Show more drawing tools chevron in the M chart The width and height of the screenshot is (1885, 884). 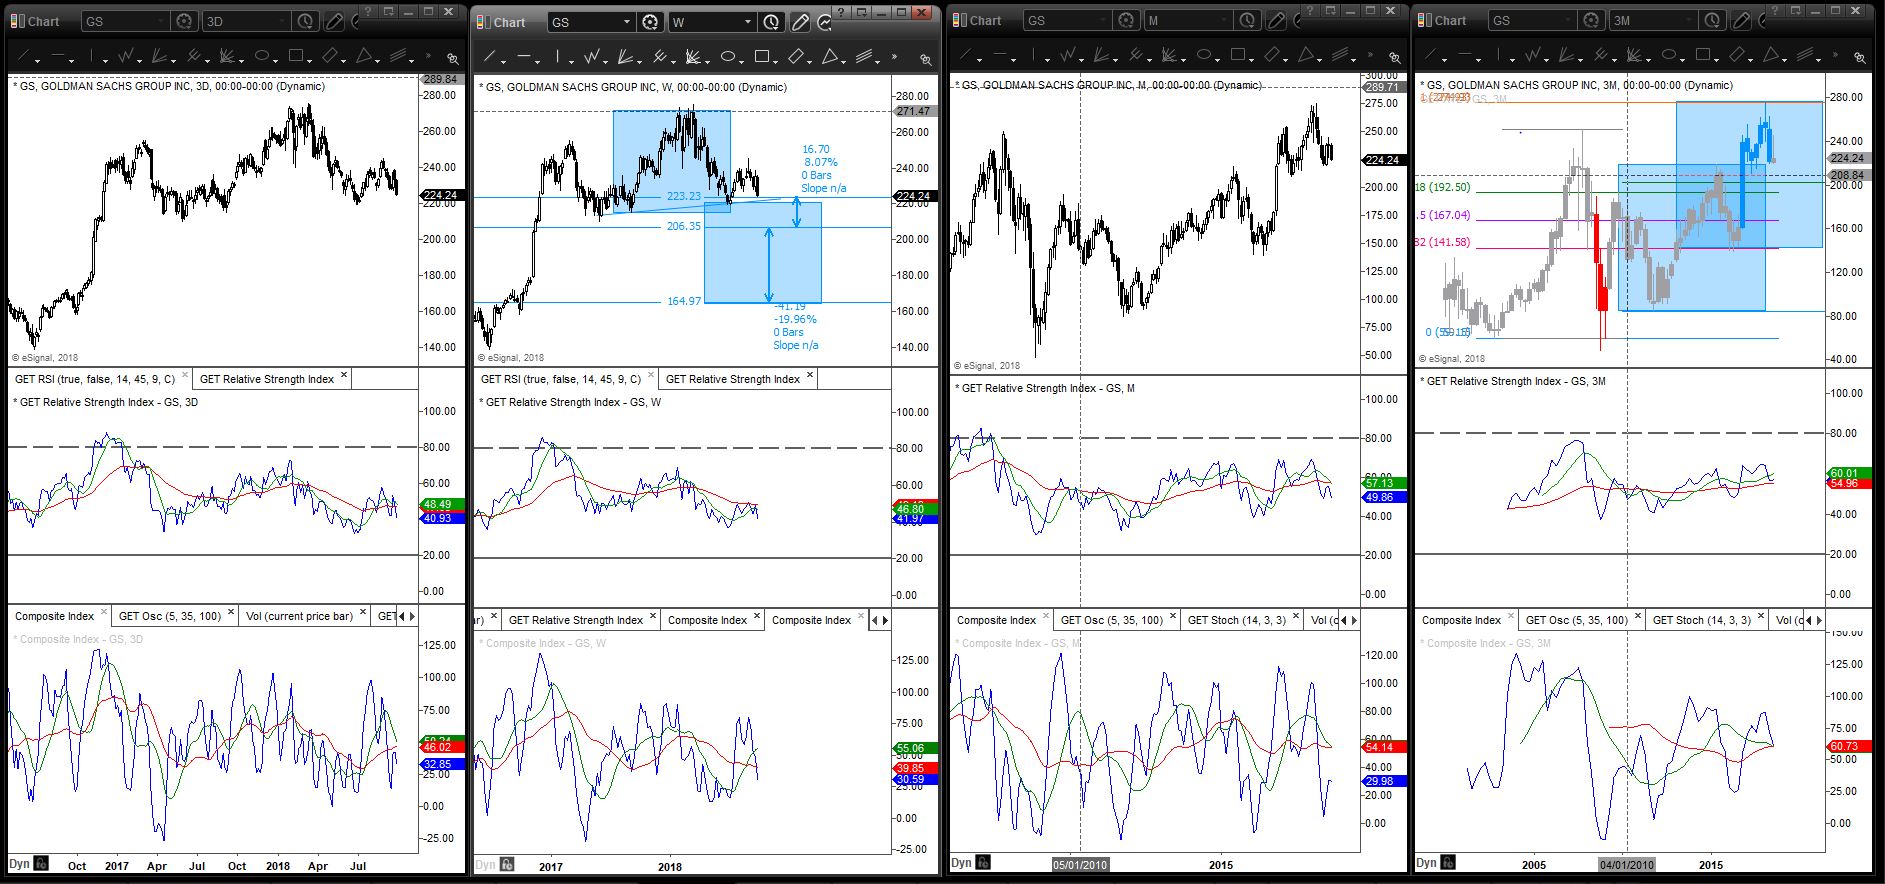(x=1370, y=57)
